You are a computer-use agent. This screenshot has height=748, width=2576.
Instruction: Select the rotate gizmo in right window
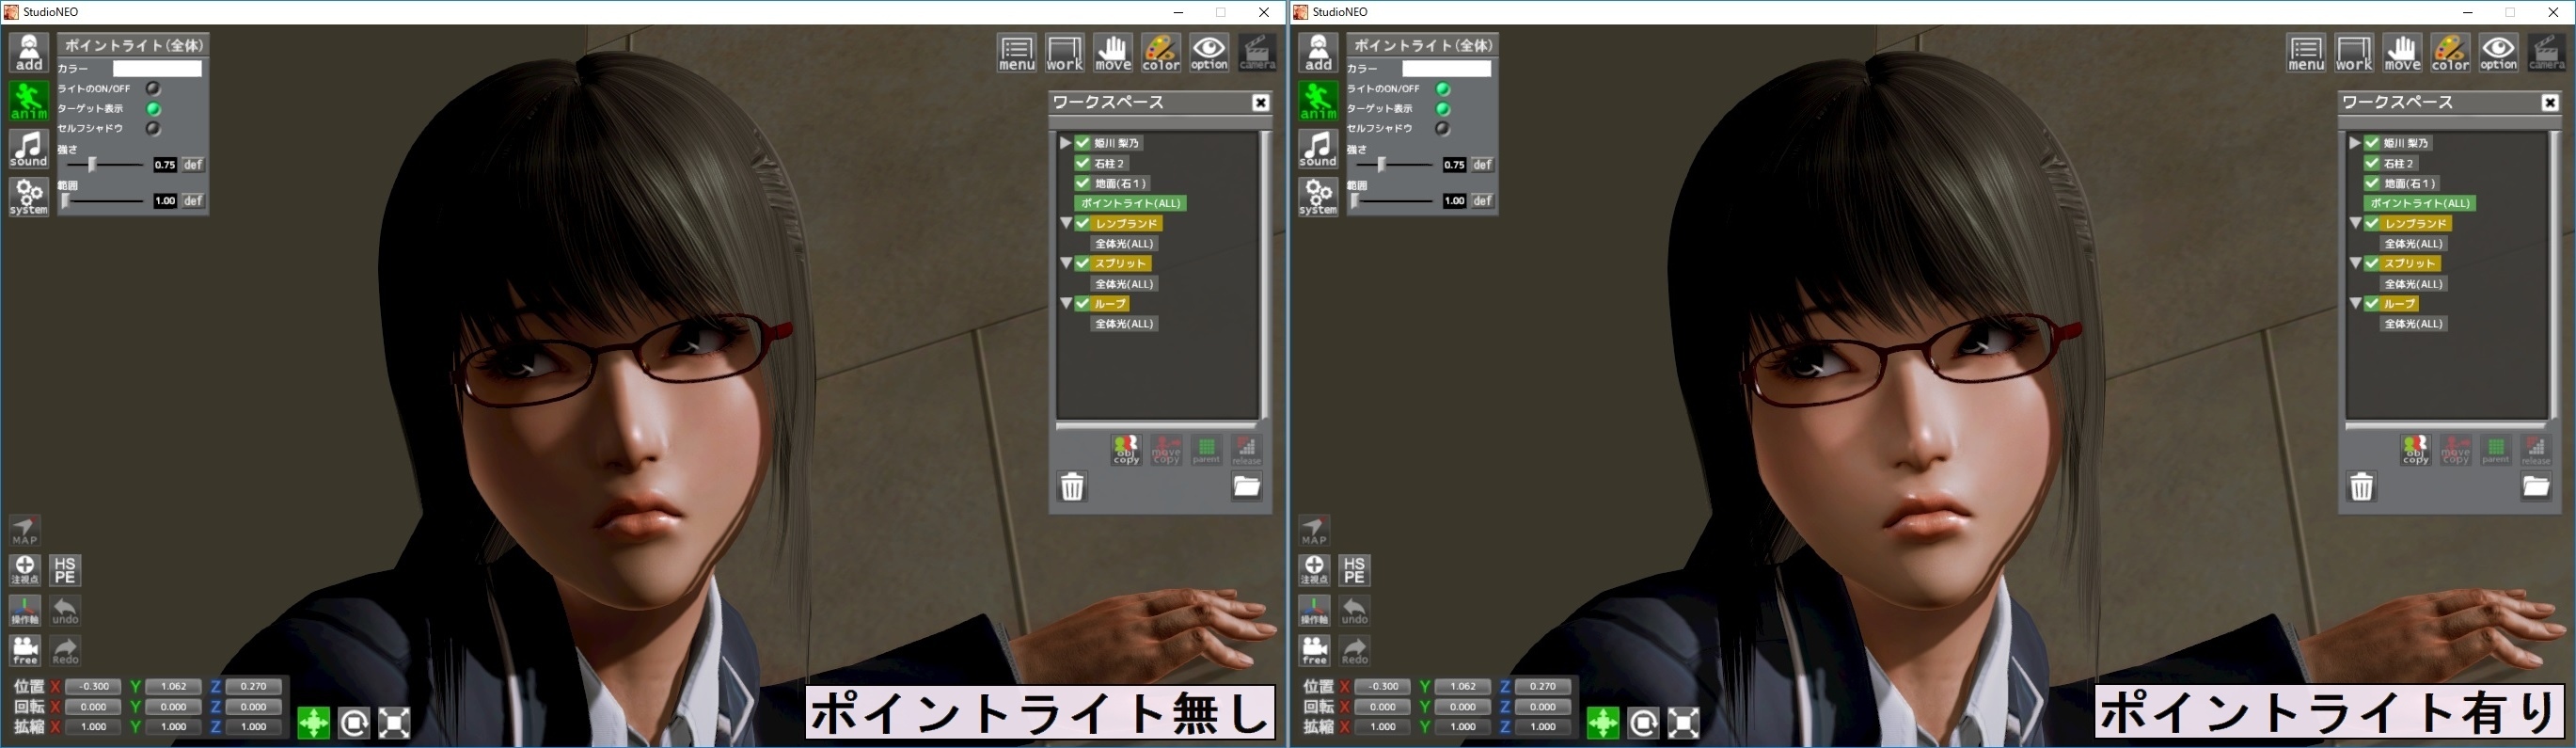(x=1643, y=722)
